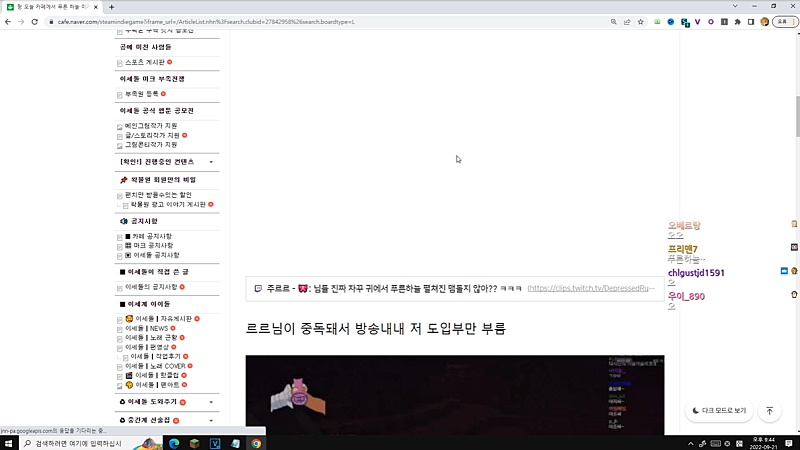Image resolution: width=800 pixels, height=450 pixels.
Task: Click the blue circular extension icon
Action: click(670, 22)
